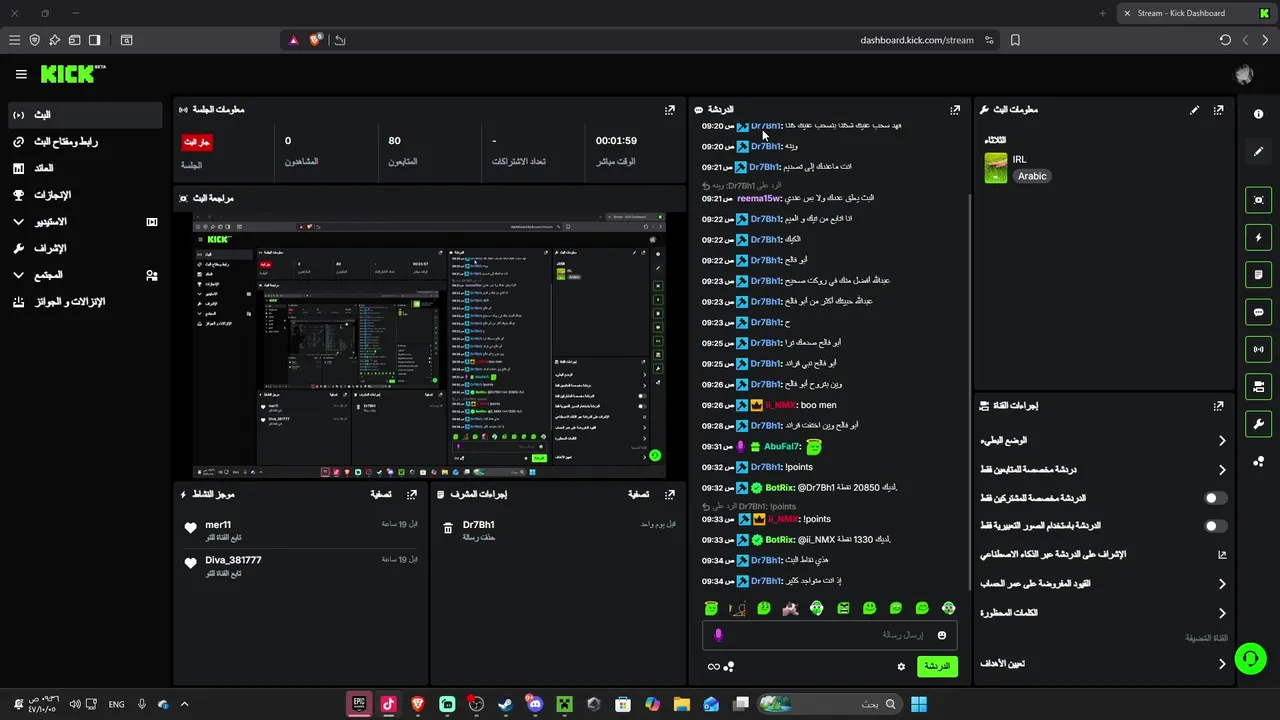
Task: Click the pencil icon in right rail
Action: 1258,152
